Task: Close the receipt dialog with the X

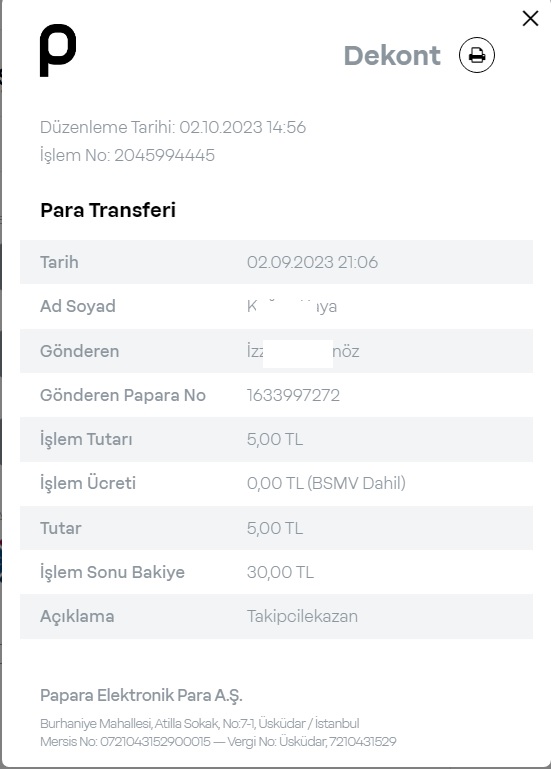Action: click(x=530, y=19)
